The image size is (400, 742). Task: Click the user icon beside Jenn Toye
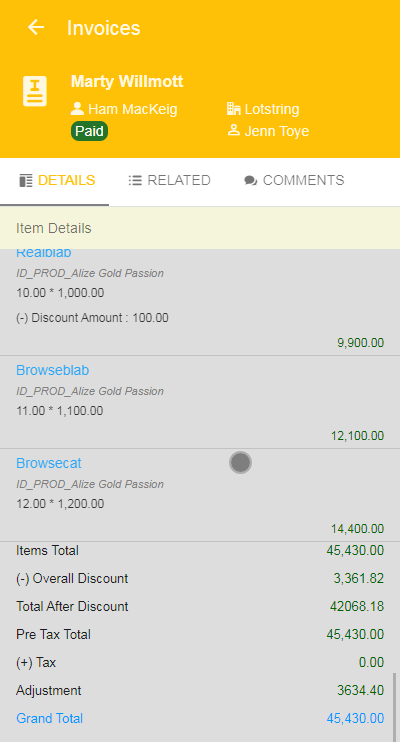tap(234, 130)
